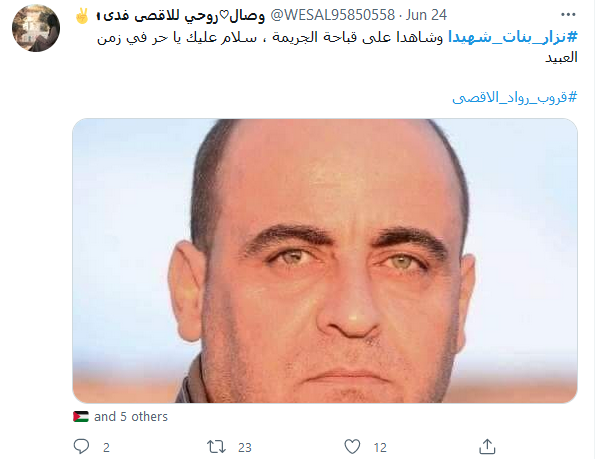Click the author's Arabic display name
The height and width of the screenshot is (459, 595).
click(181, 16)
